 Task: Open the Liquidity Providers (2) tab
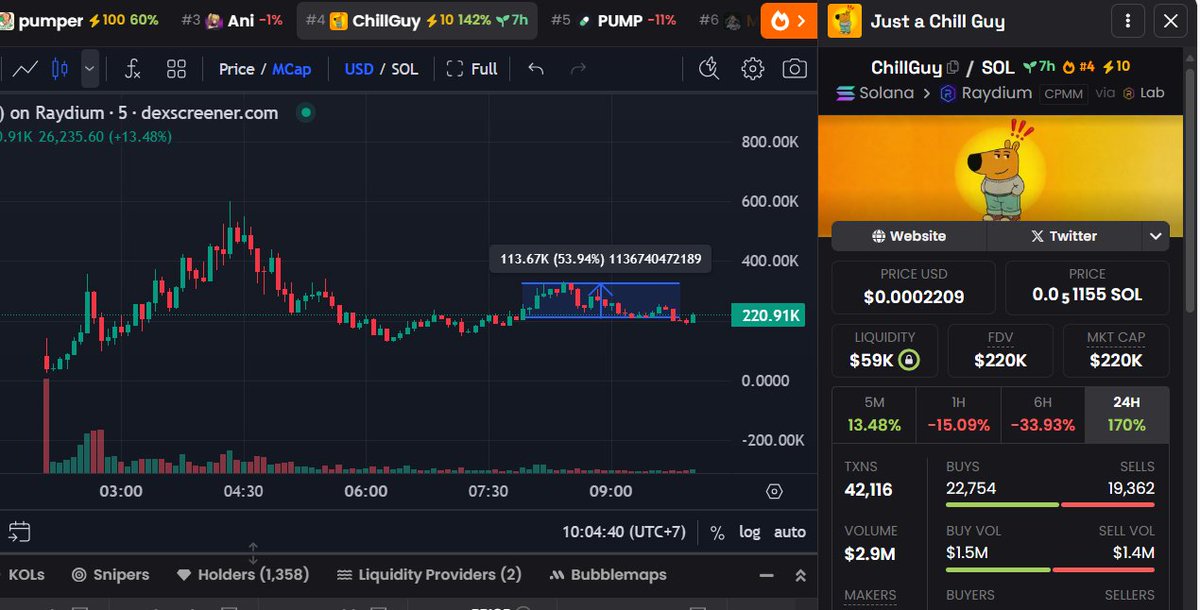pyautogui.click(x=429, y=575)
